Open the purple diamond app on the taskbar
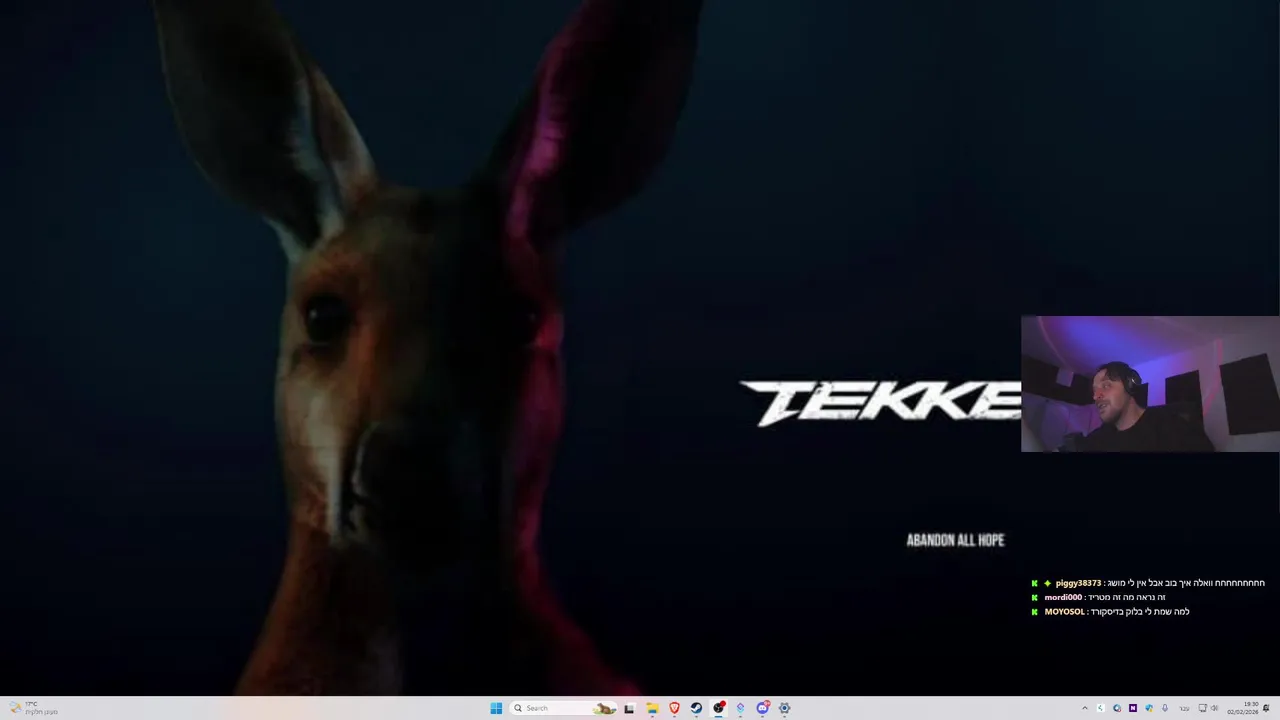The image size is (1280, 720). click(x=740, y=708)
